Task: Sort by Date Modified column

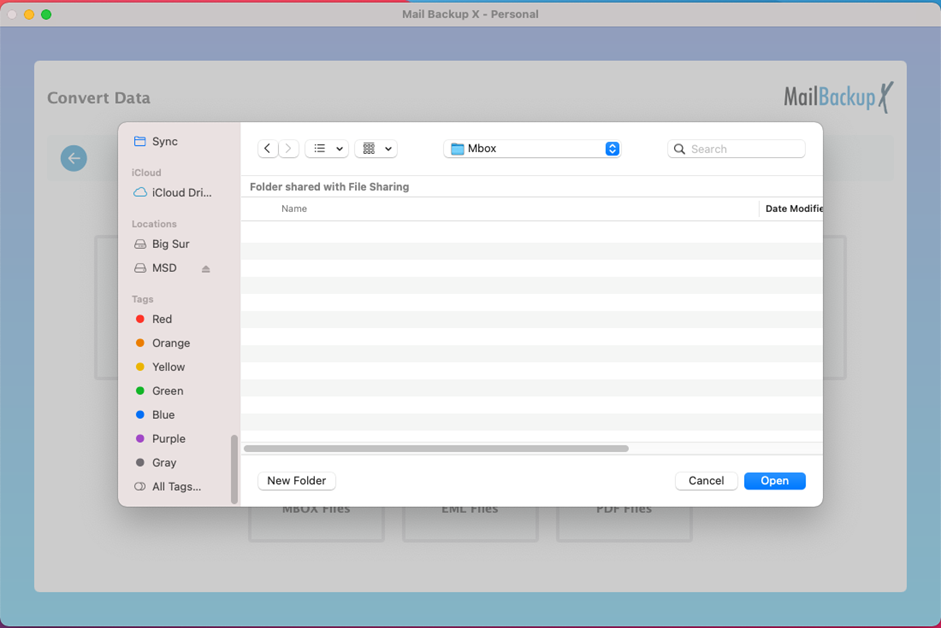Action: (x=793, y=208)
